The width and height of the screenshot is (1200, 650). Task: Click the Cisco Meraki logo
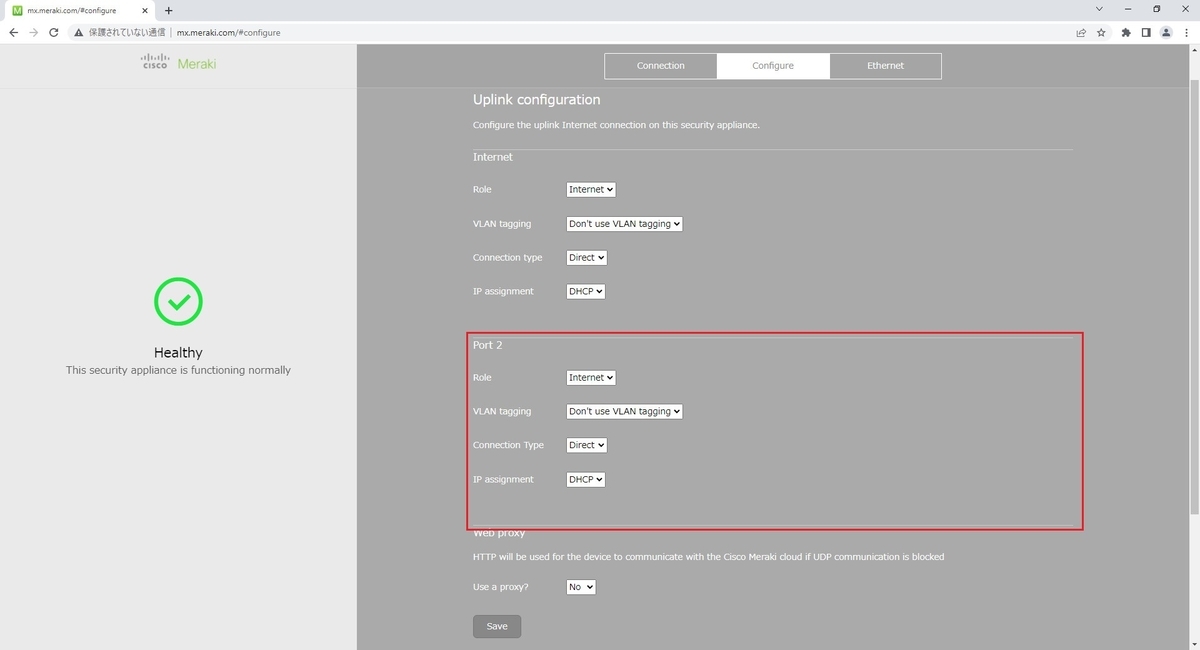click(177, 63)
